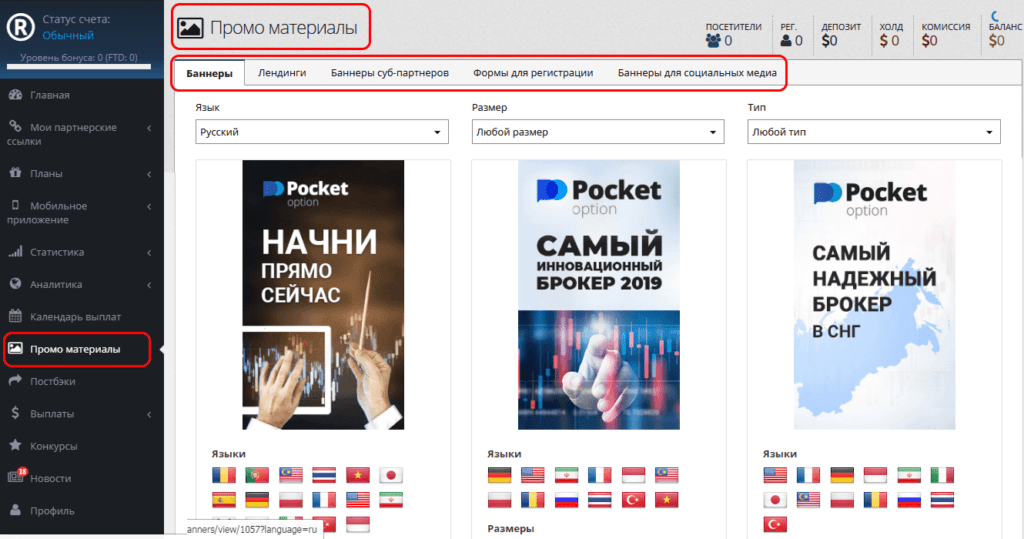The height and width of the screenshot is (539, 1024).
Task: Open the Начни прямо сейчас banner thumbnail
Action: tap(323, 295)
